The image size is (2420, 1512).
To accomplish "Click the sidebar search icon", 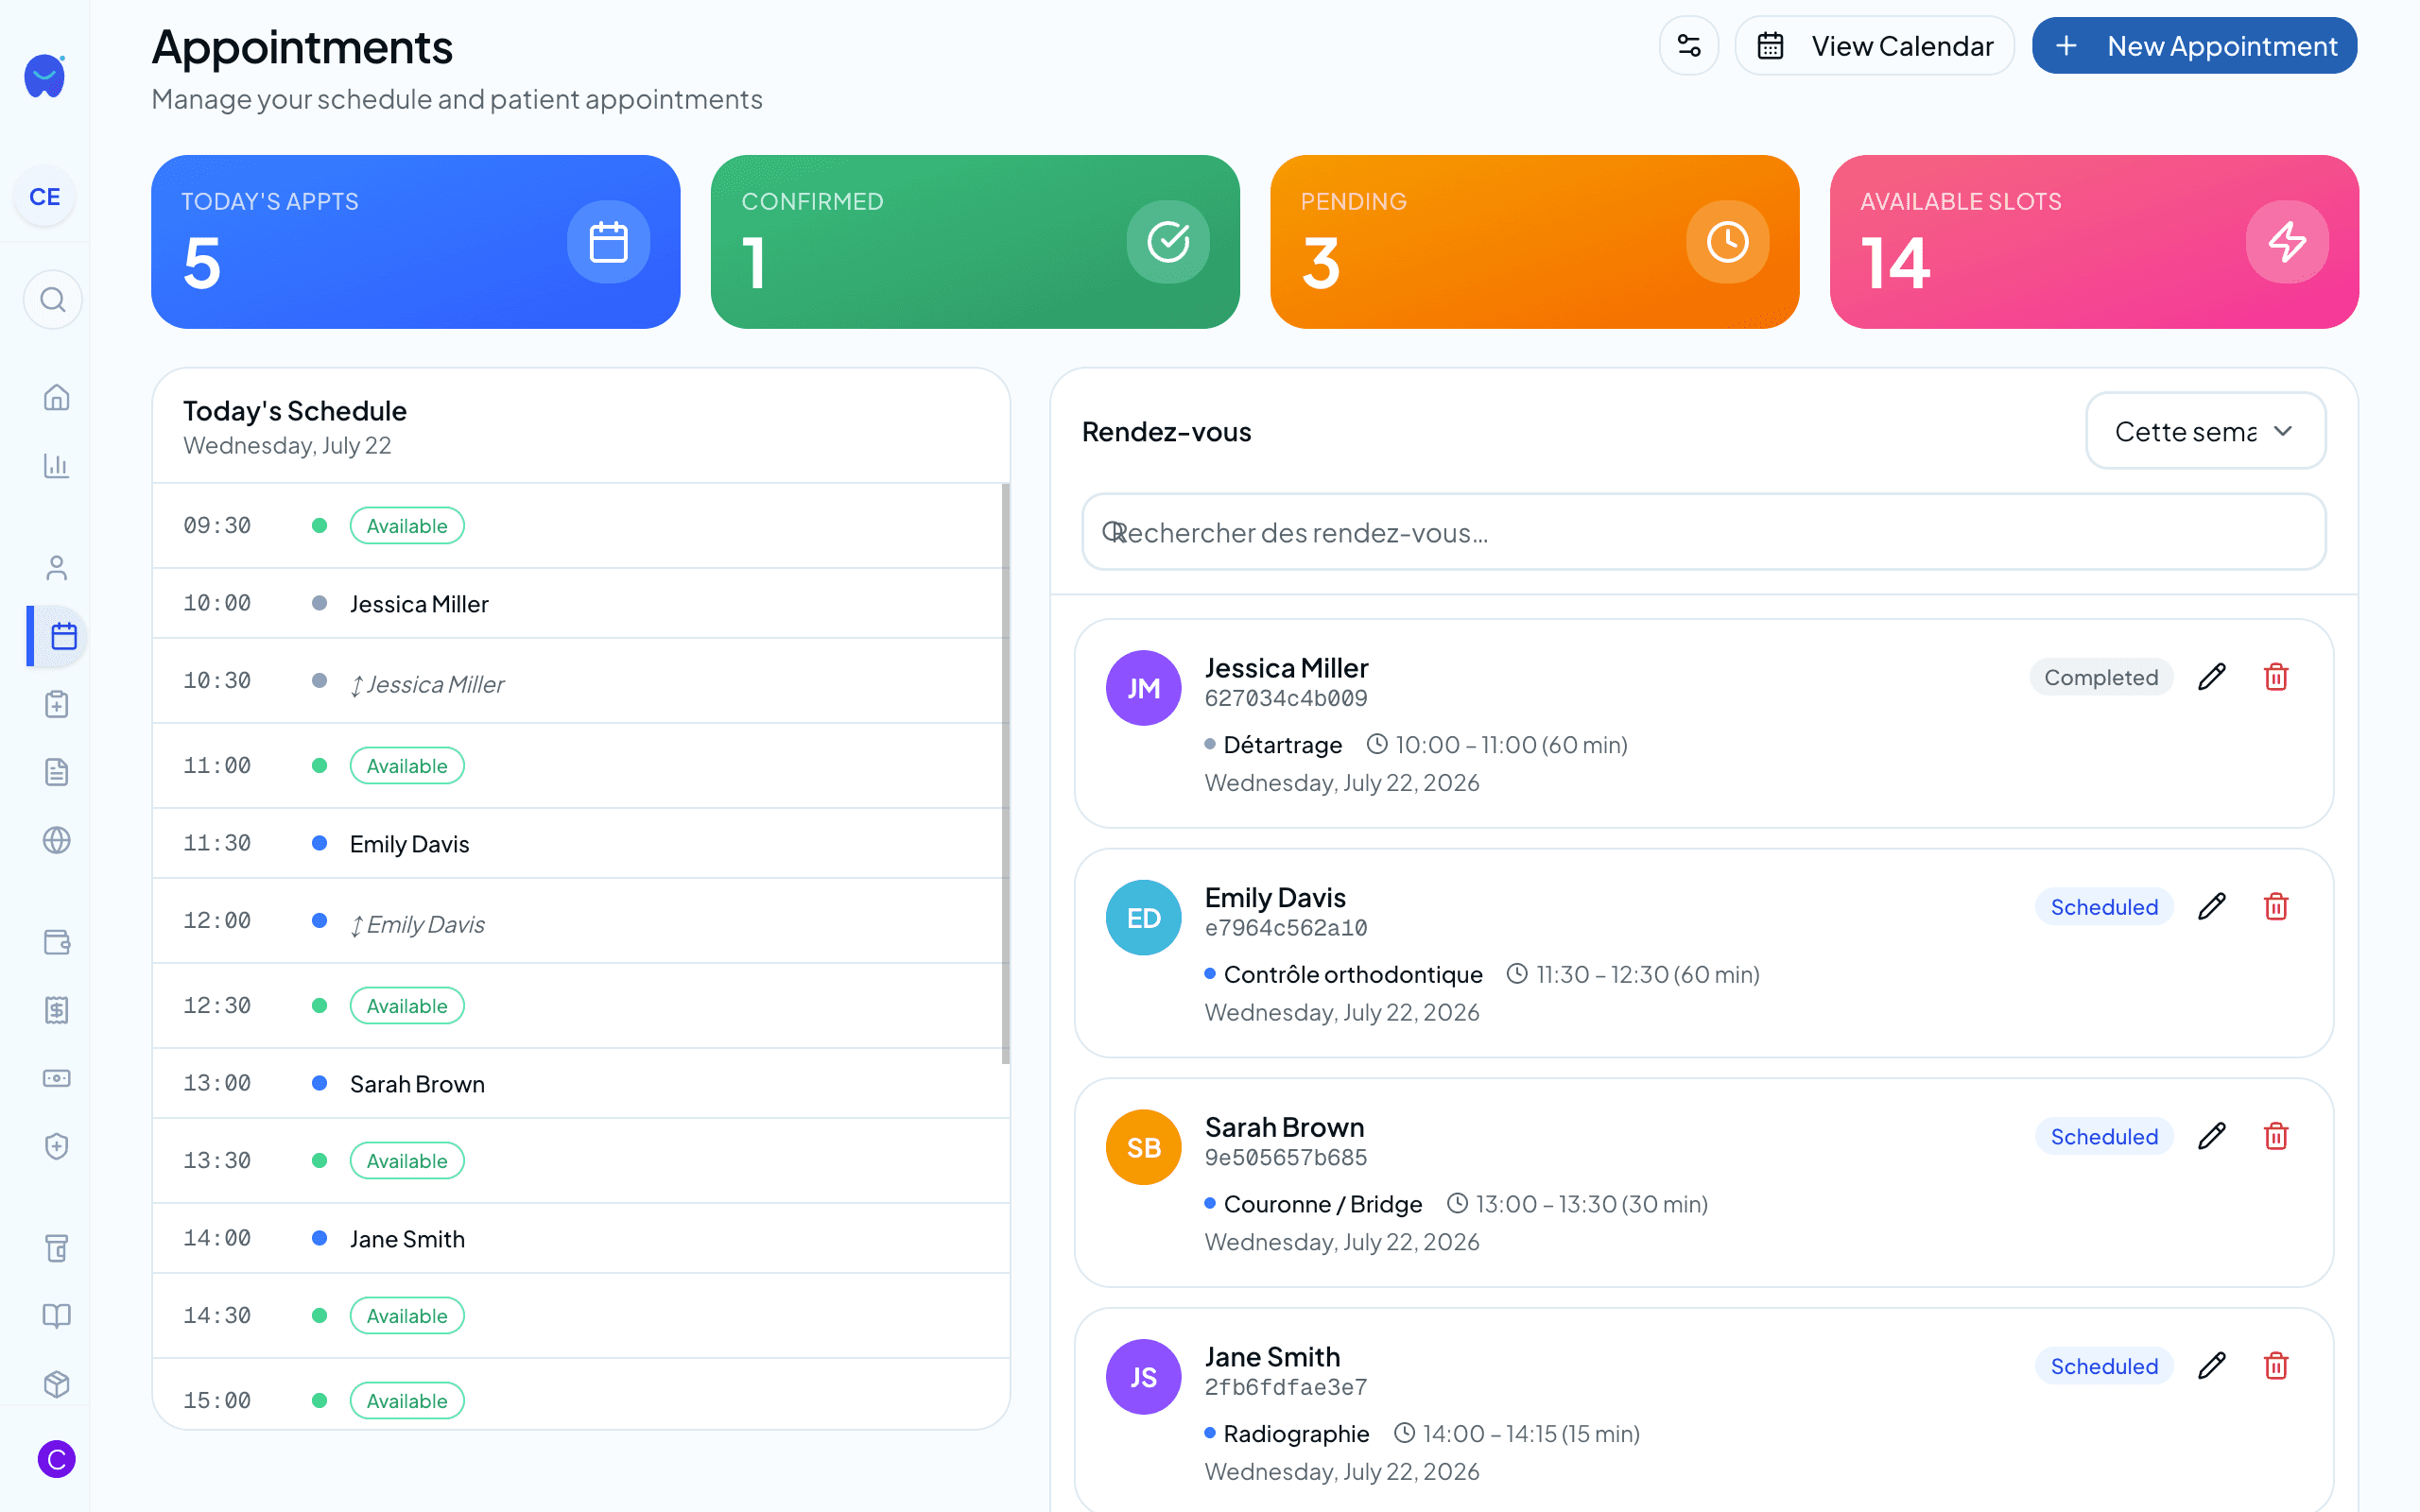I will tap(53, 299).
